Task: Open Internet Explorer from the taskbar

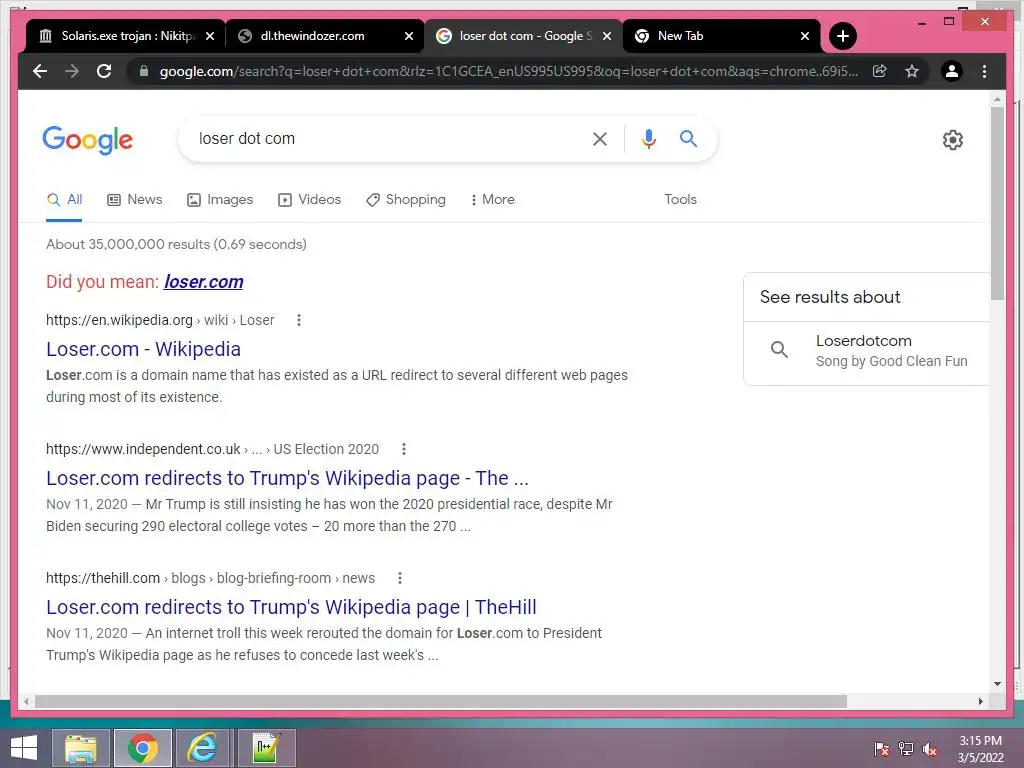Action: [202, 748]
